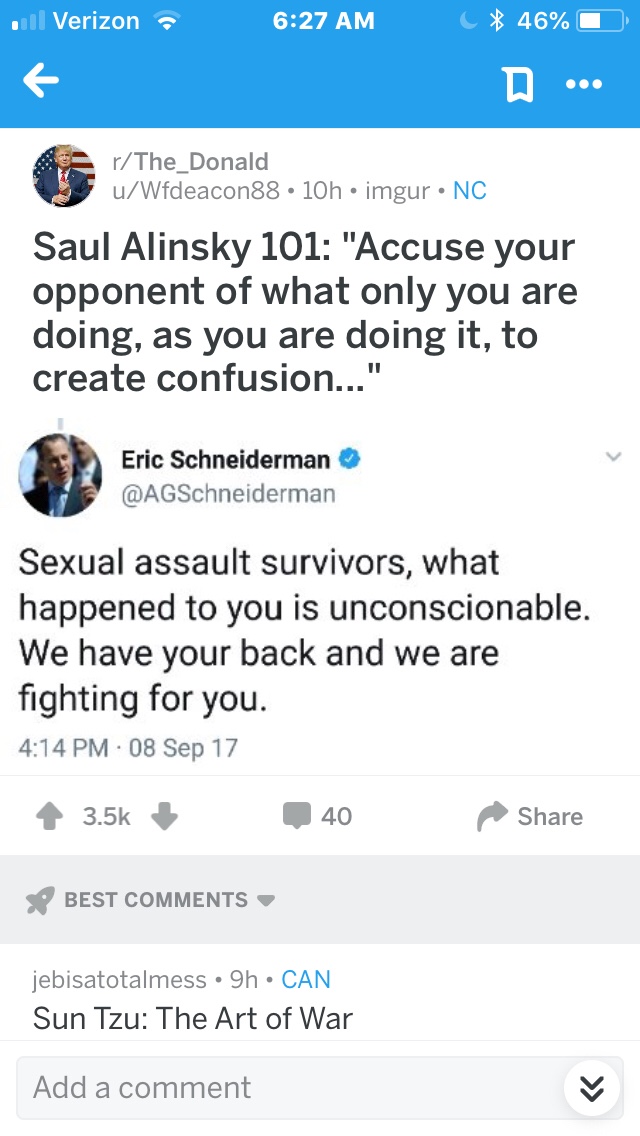Image resolution: width=640 pixels, height=1136 pixels.
Task: Upvote the post
Action: 48,817
